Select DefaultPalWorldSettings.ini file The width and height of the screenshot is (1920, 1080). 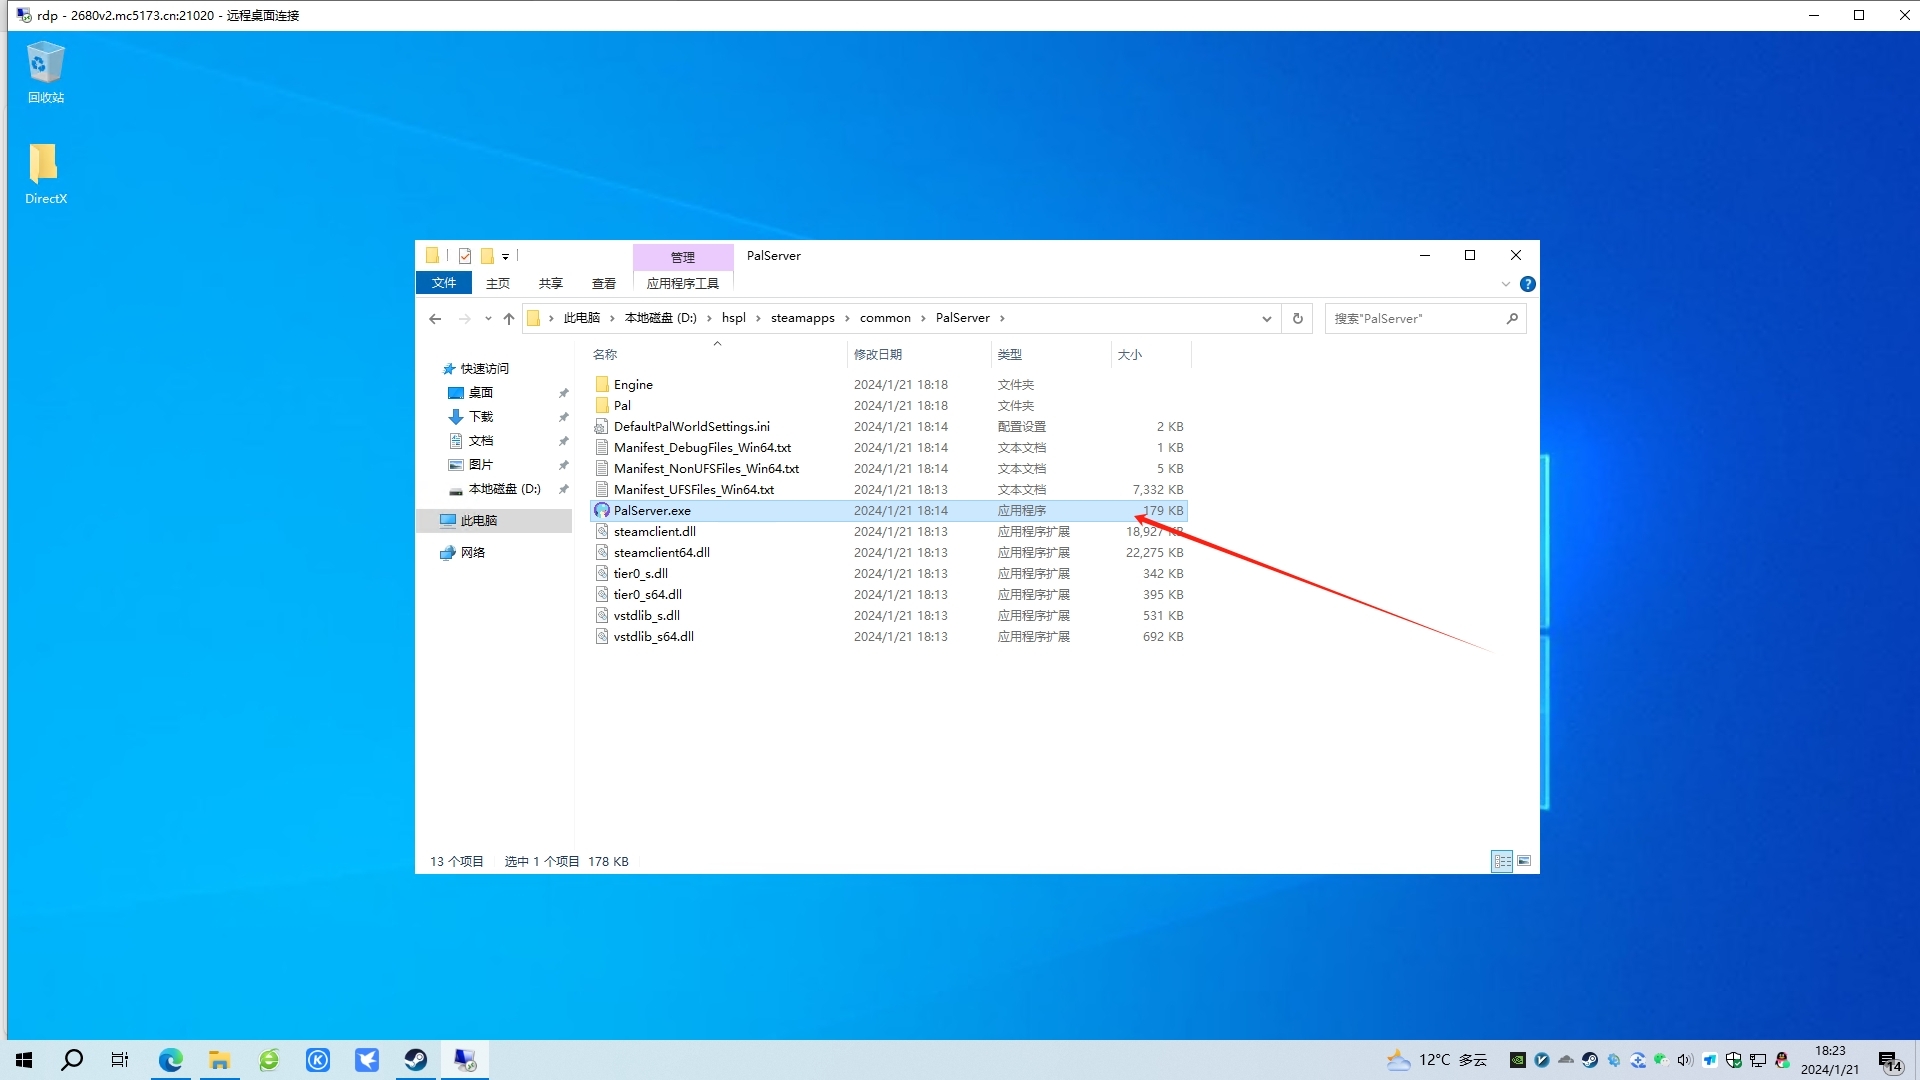pyautogui.click(x=692, y=427)
